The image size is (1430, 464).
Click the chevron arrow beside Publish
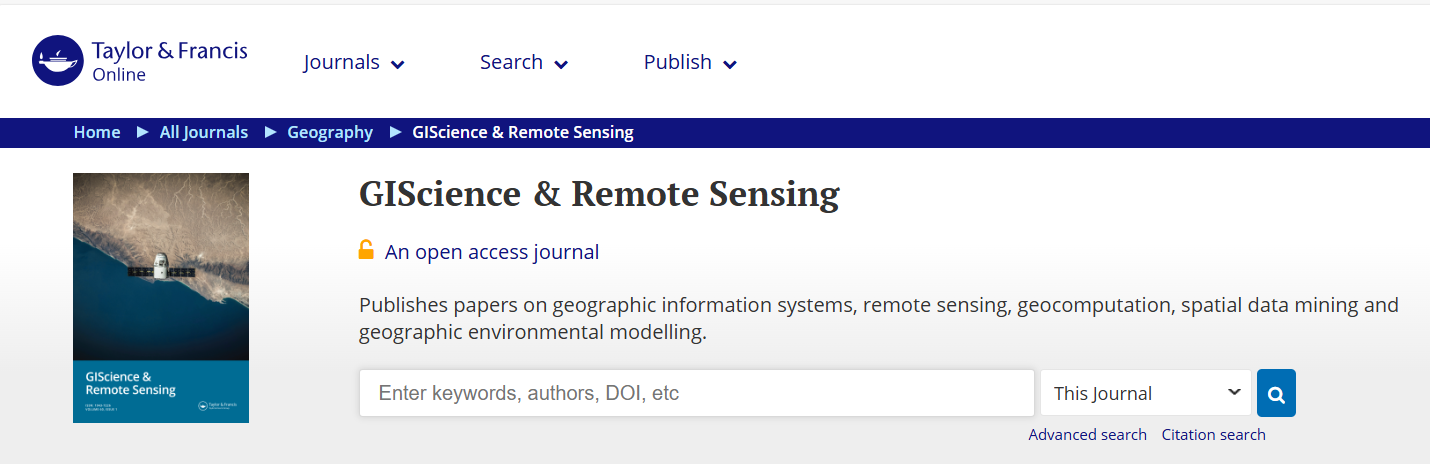pyautogui.click(x=730, y=65)
